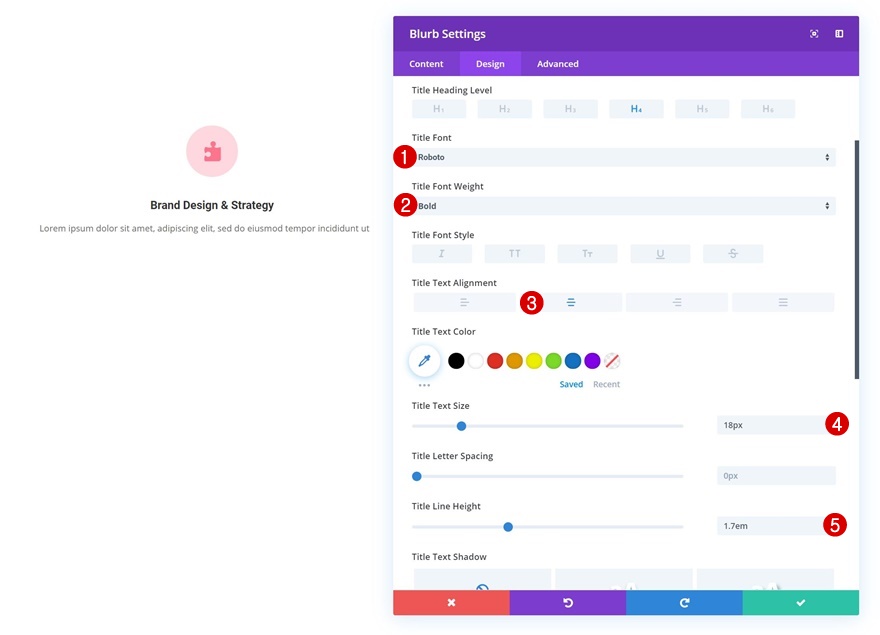Choose the transparent color swatch
880x635 pixels.
pyautogui.click(x=612, y=361)
